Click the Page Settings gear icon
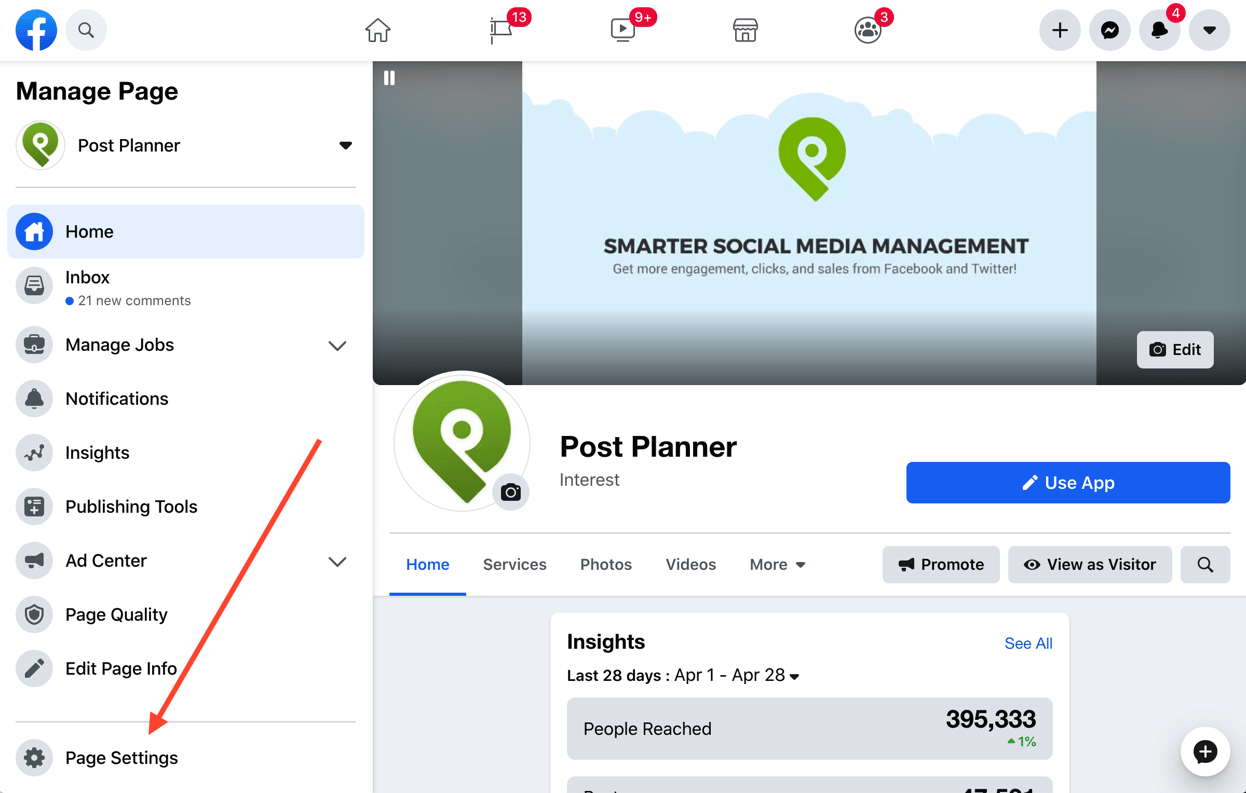The width and height of the screenshot is (1246, 793). [34, 758]
